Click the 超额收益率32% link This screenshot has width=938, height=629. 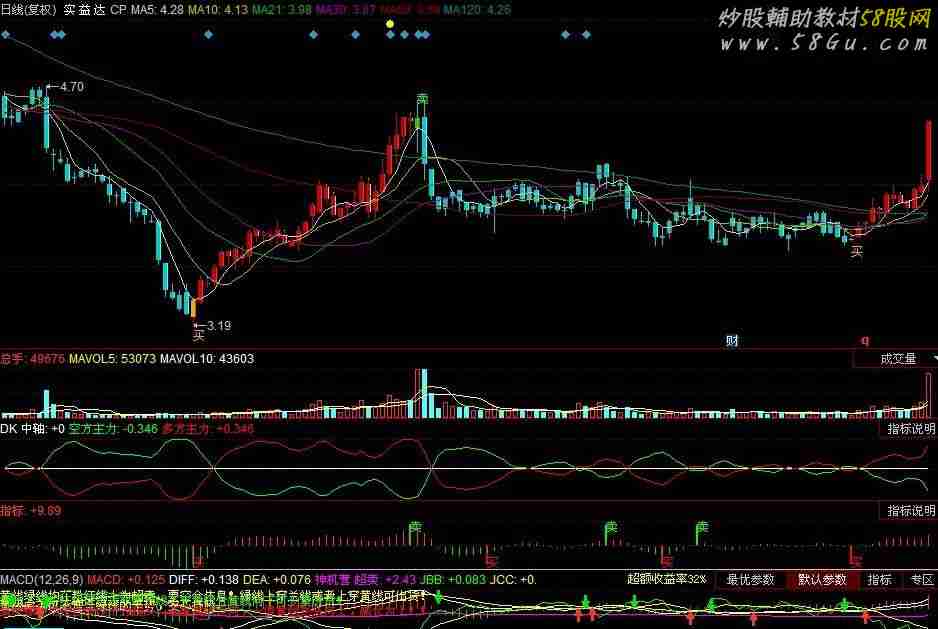tap(666, 579)
